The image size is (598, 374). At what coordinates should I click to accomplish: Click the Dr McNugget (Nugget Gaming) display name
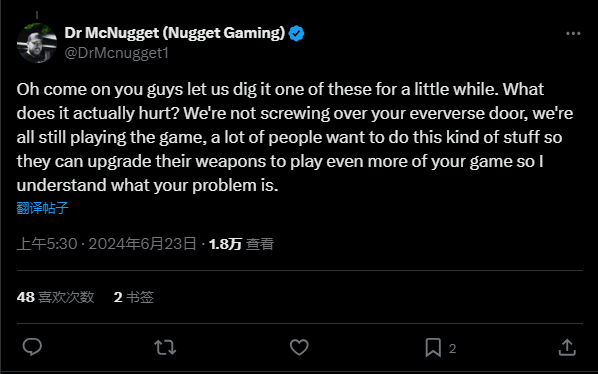(x=175, y=33)
